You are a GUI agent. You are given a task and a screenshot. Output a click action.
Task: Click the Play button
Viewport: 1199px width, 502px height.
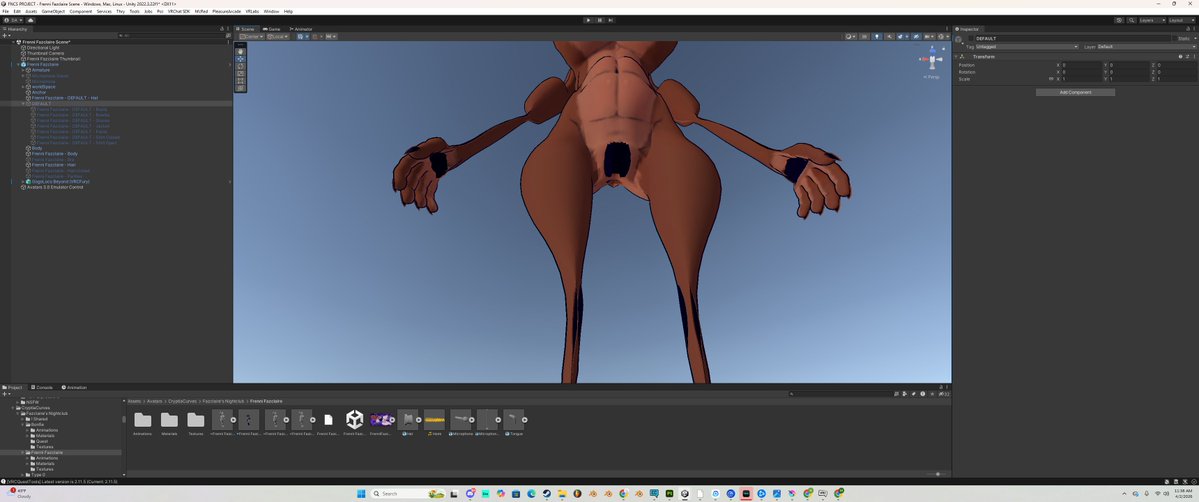[588, 20]
